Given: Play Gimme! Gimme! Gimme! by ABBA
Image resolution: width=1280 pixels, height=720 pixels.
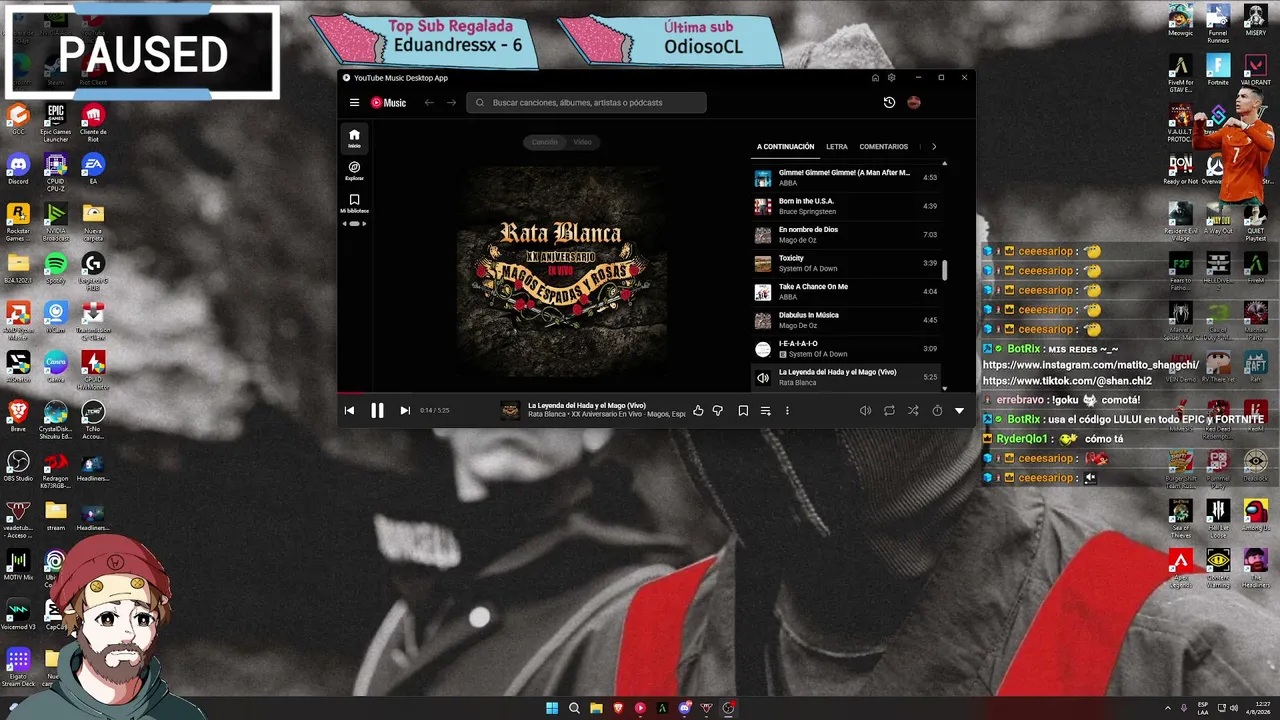Looking at the screenshot, I should [x=846, y=178].
